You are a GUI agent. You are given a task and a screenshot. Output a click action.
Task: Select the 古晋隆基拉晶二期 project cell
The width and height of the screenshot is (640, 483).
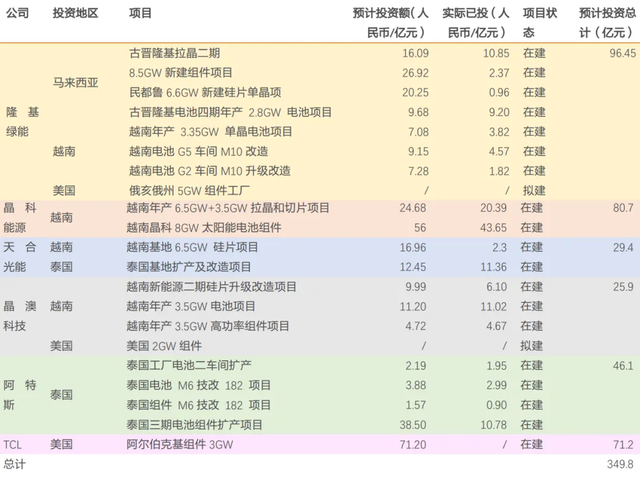[175, 53]
